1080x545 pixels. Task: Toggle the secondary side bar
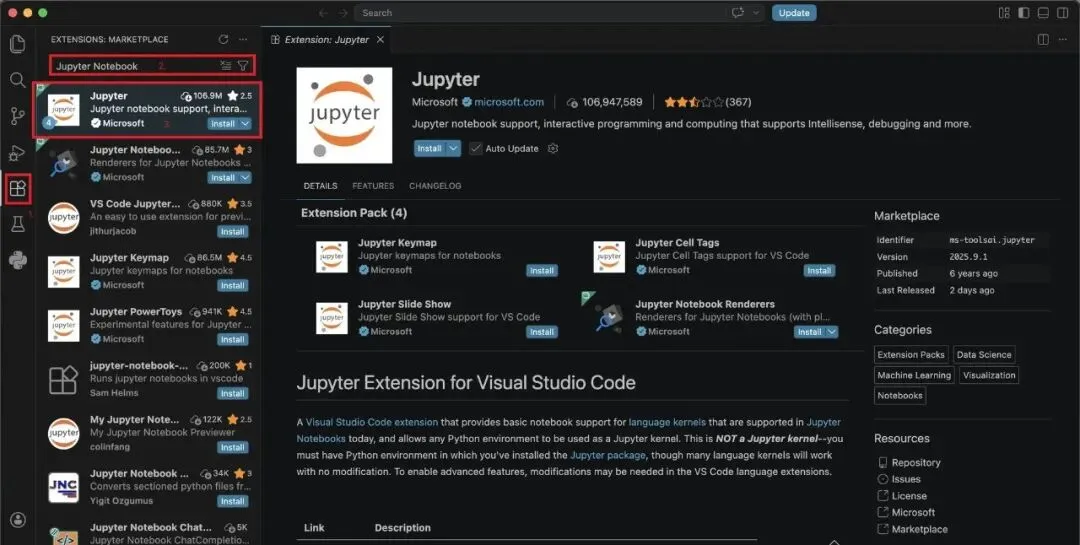pos(1063,12)
